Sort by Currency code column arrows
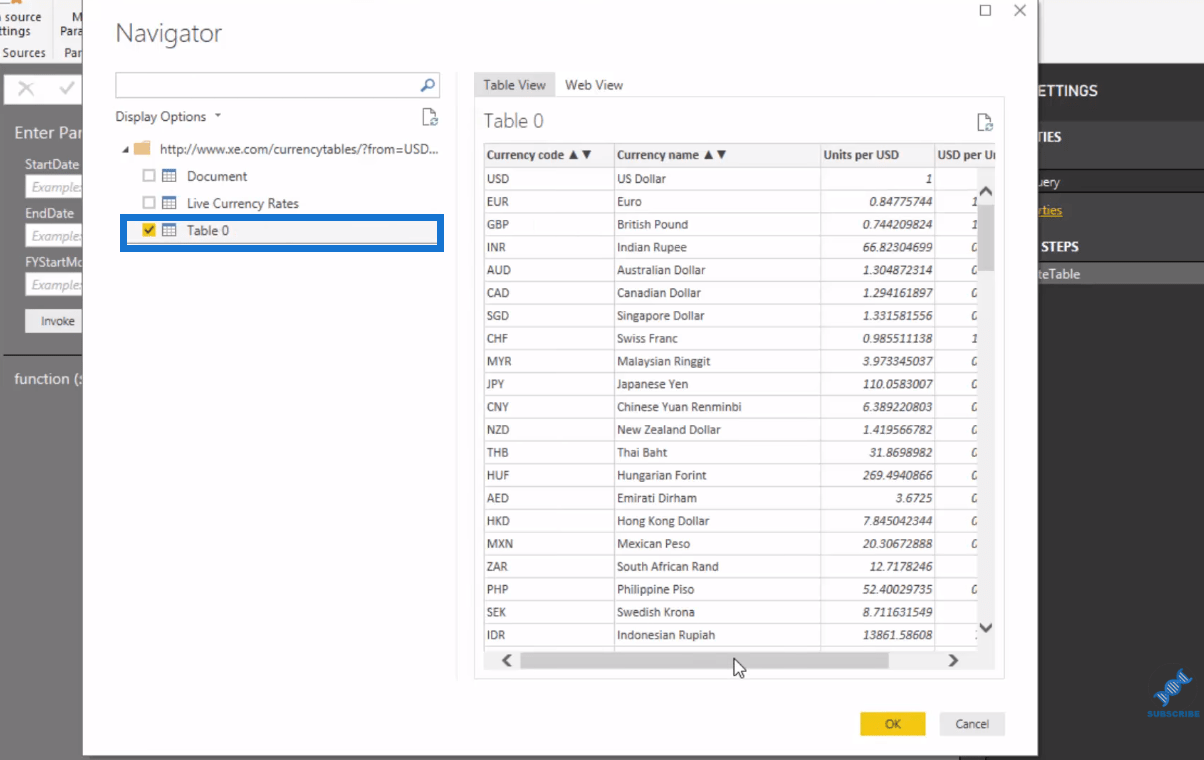 pos(580,155)
